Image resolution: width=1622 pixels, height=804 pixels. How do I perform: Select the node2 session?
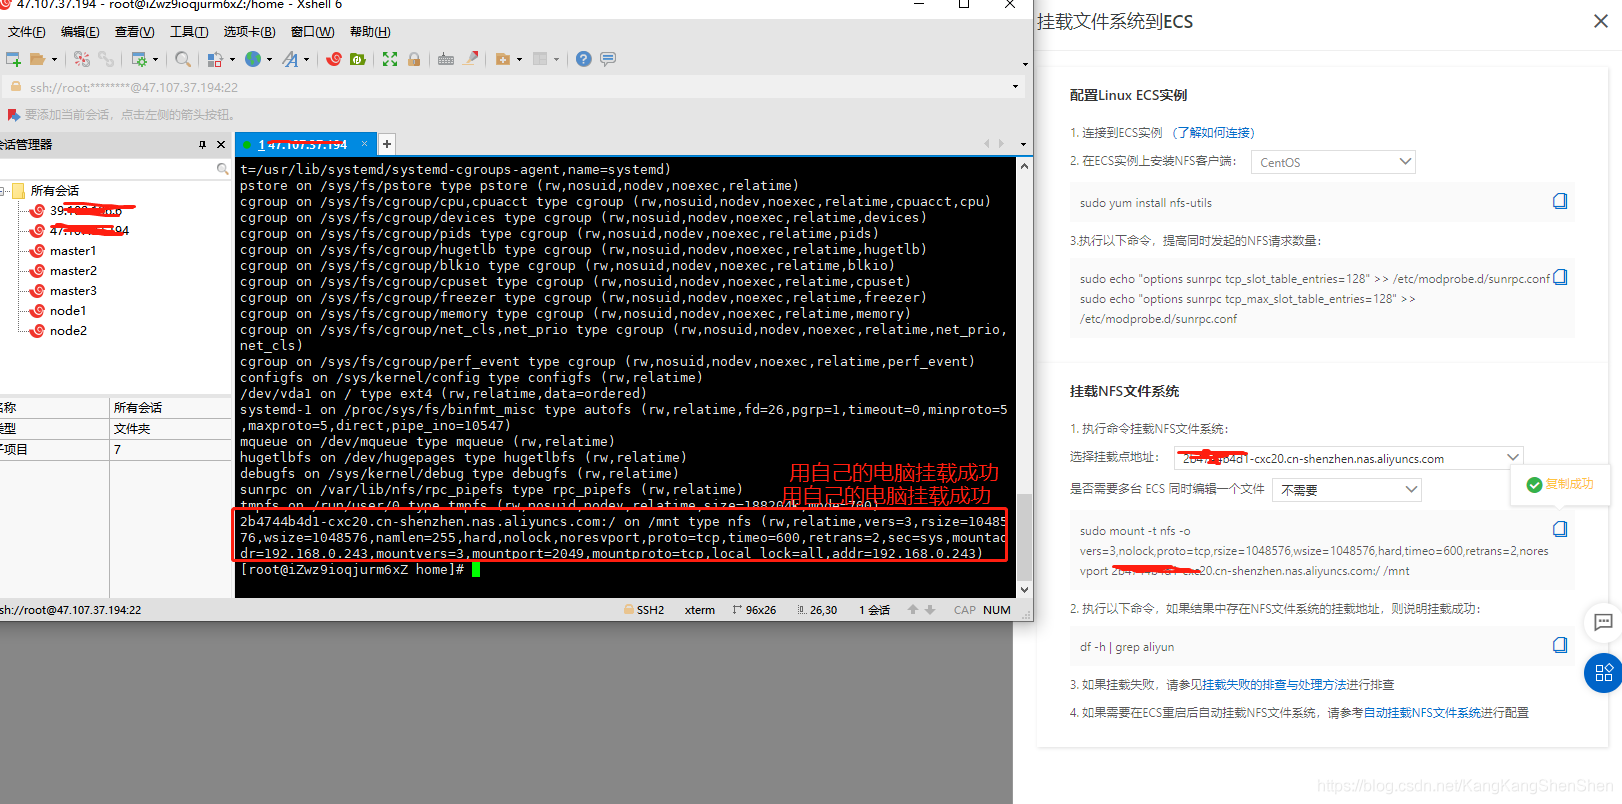(68, 331)
